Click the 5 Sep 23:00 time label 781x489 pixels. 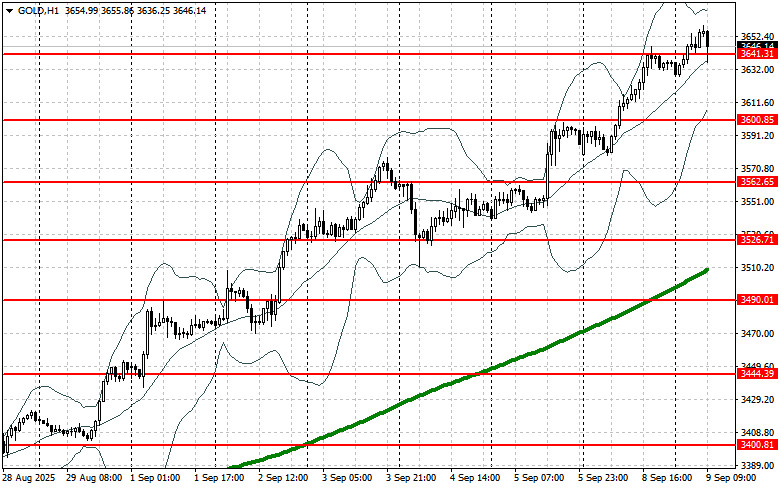(x=603, y=478)
